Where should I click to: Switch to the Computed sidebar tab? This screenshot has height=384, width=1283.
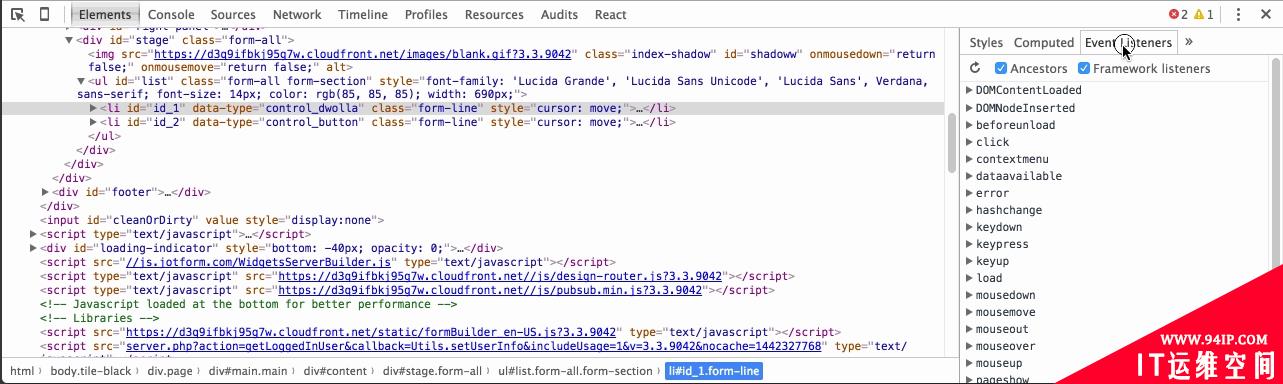[1044, 42]
